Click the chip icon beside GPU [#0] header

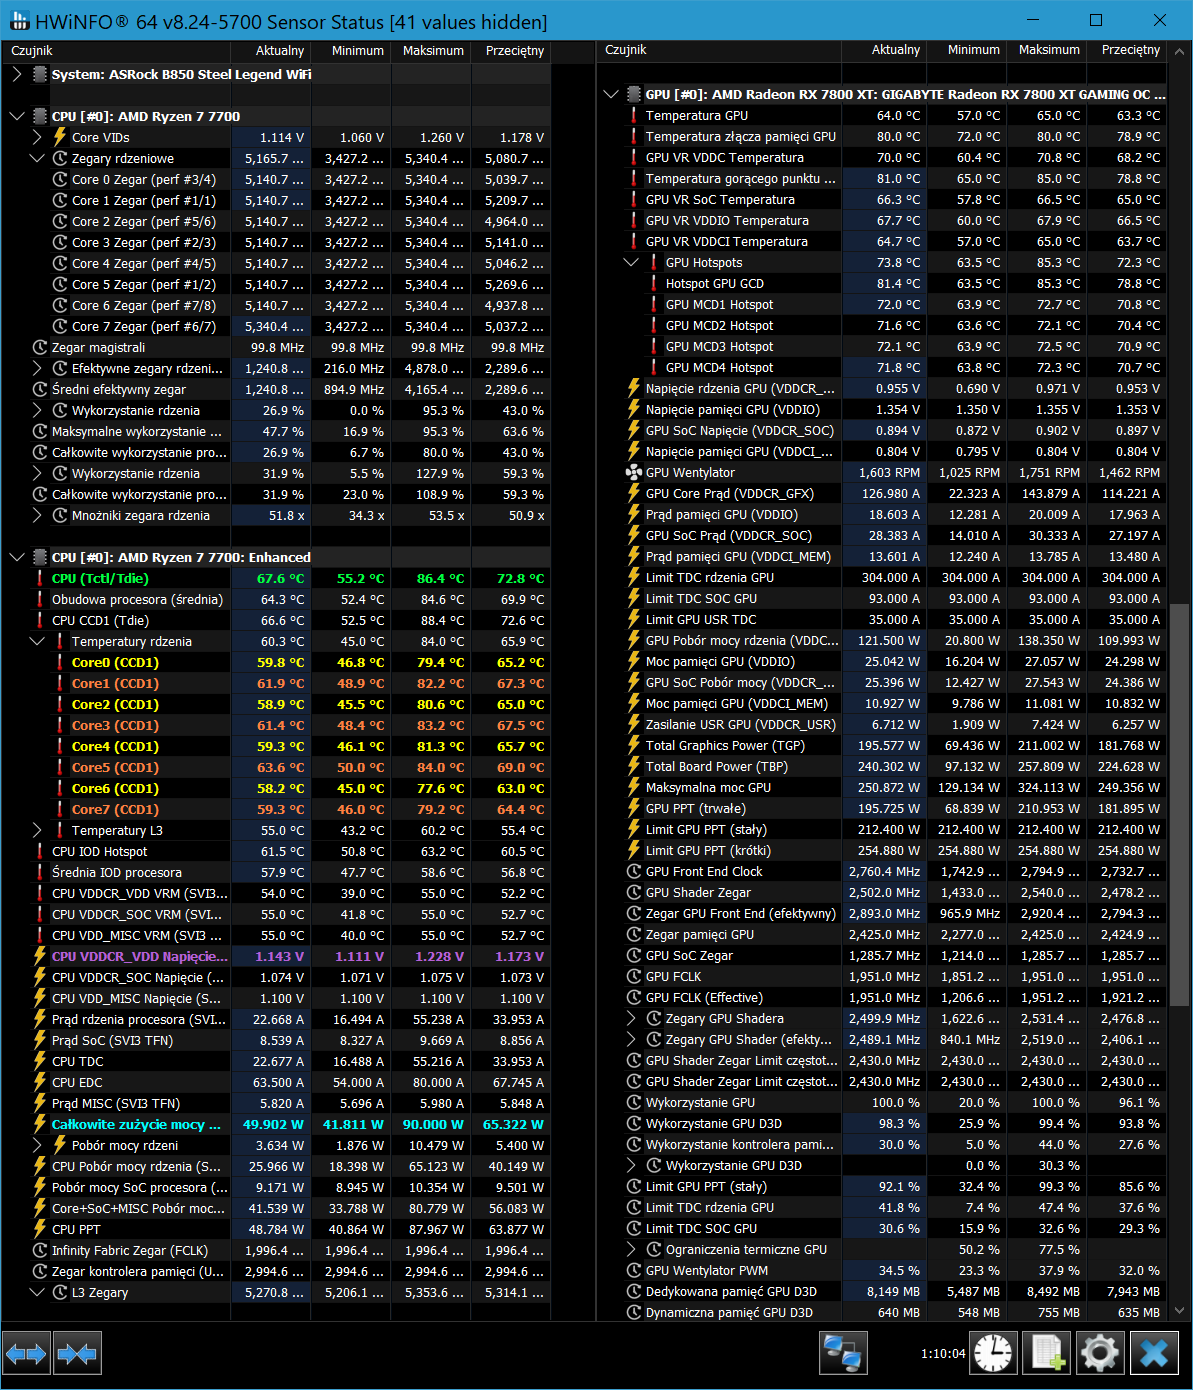(634, 94)
